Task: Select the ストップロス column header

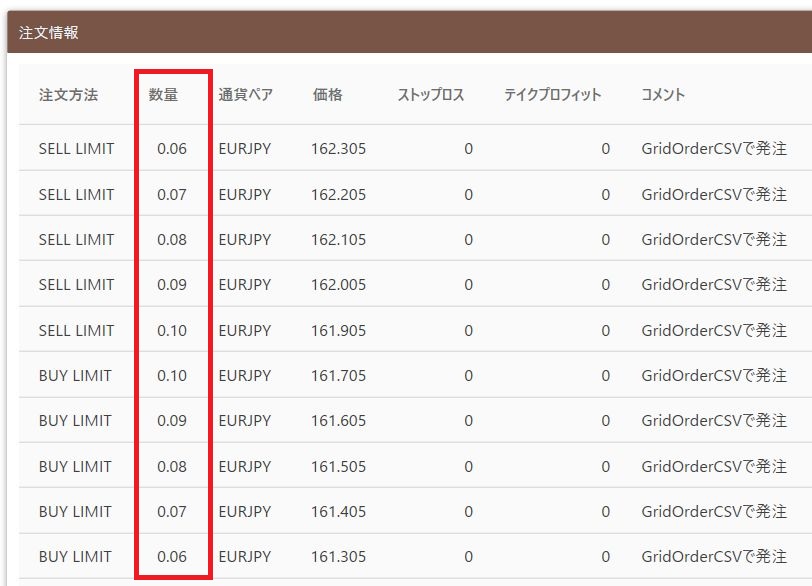Action: pos(431,95)
